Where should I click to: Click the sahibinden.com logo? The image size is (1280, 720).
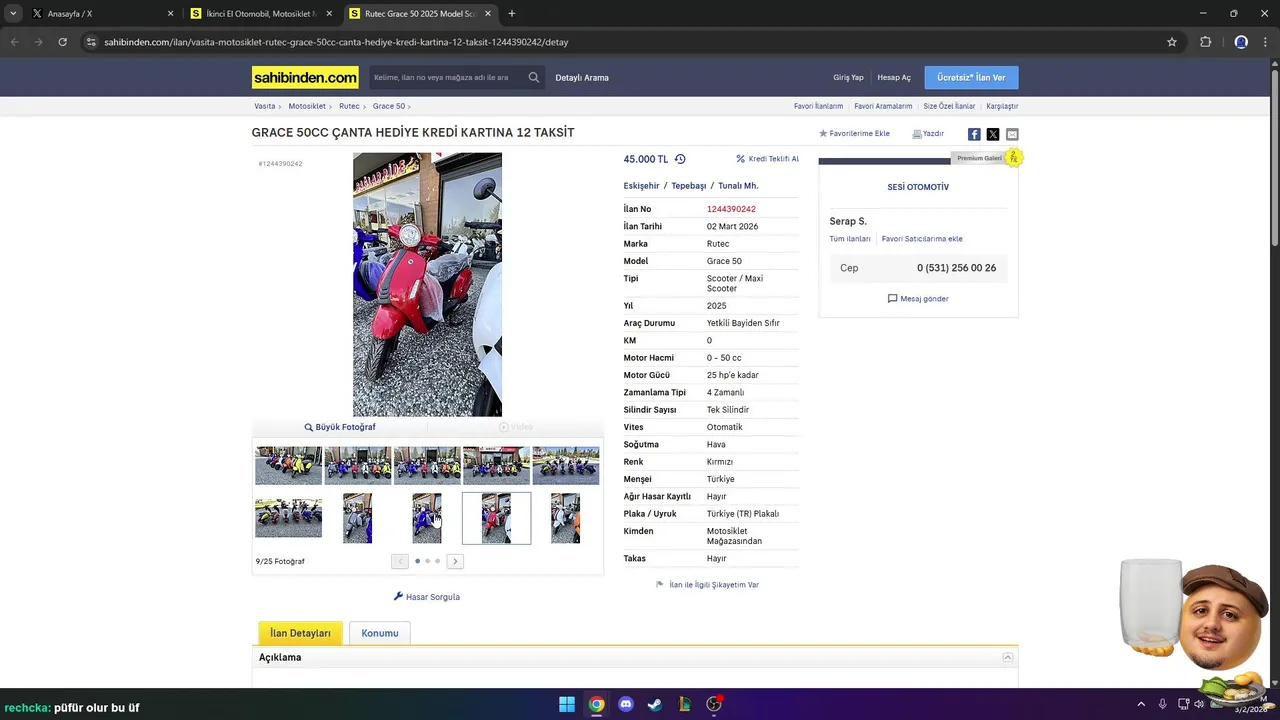305,77
